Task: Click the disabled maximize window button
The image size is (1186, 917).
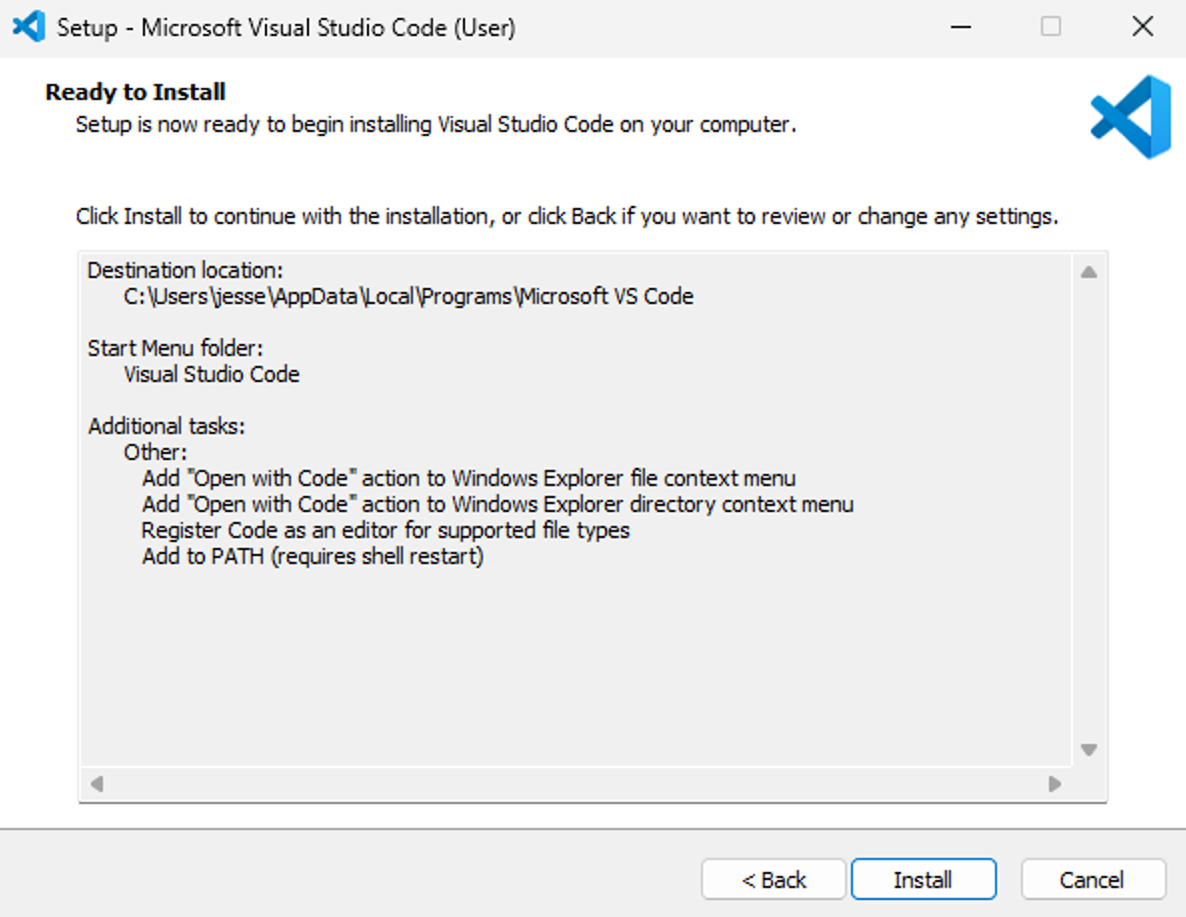Action: (x=1051, y=27)
